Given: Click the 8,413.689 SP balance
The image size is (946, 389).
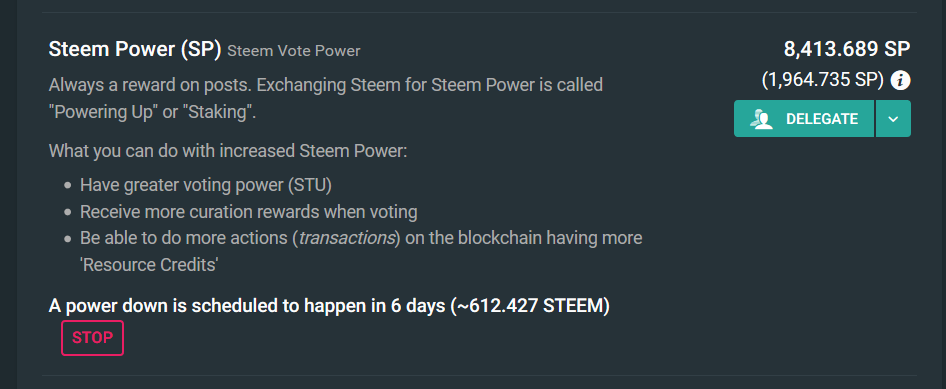Looking at the screenshot, I should (846, 49).
